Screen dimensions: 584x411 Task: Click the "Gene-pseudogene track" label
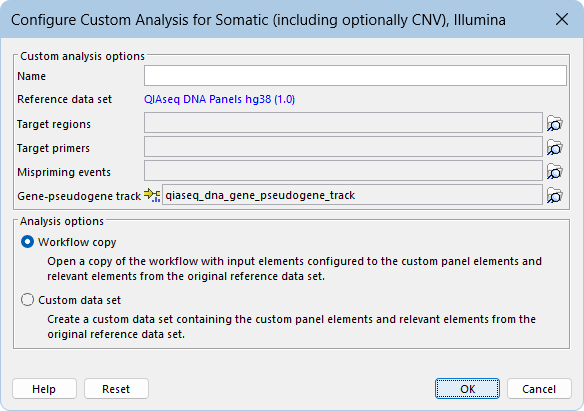tap(79, 196)
